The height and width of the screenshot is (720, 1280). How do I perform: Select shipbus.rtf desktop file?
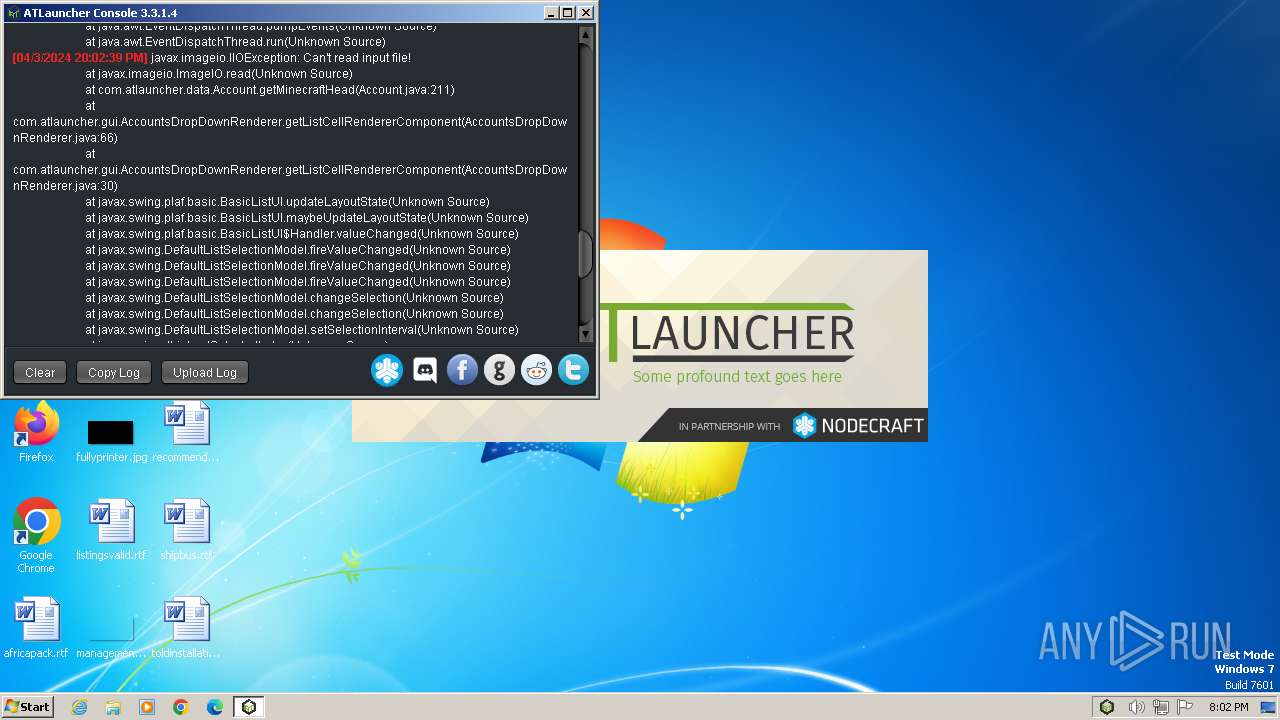click(186, 530)
